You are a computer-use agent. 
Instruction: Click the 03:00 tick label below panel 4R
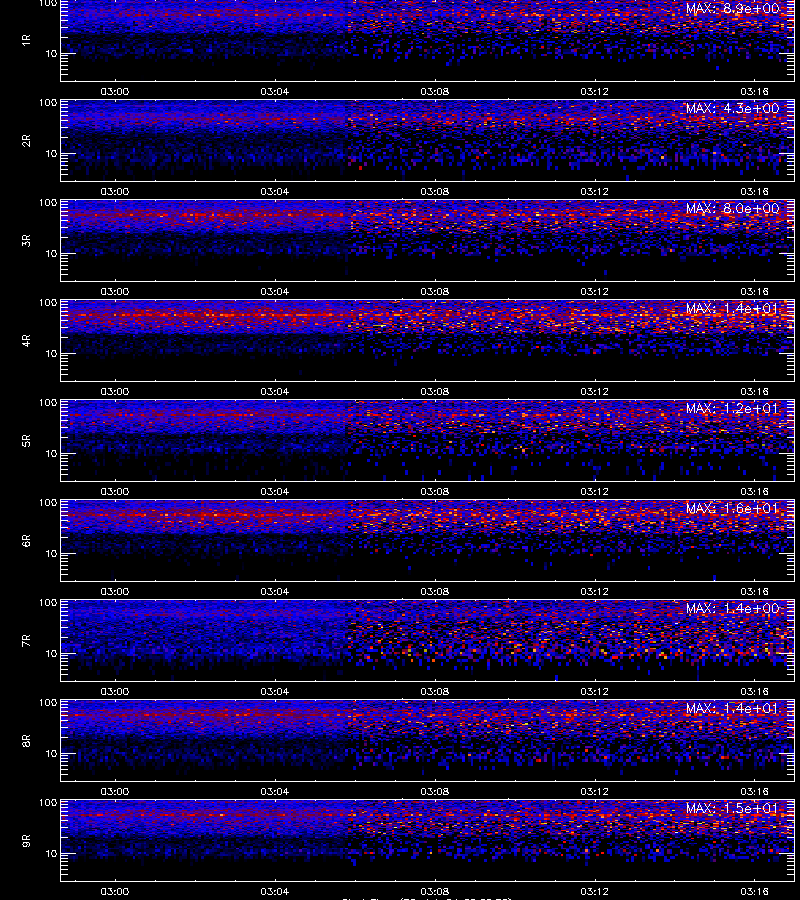(x=115, y=391)
